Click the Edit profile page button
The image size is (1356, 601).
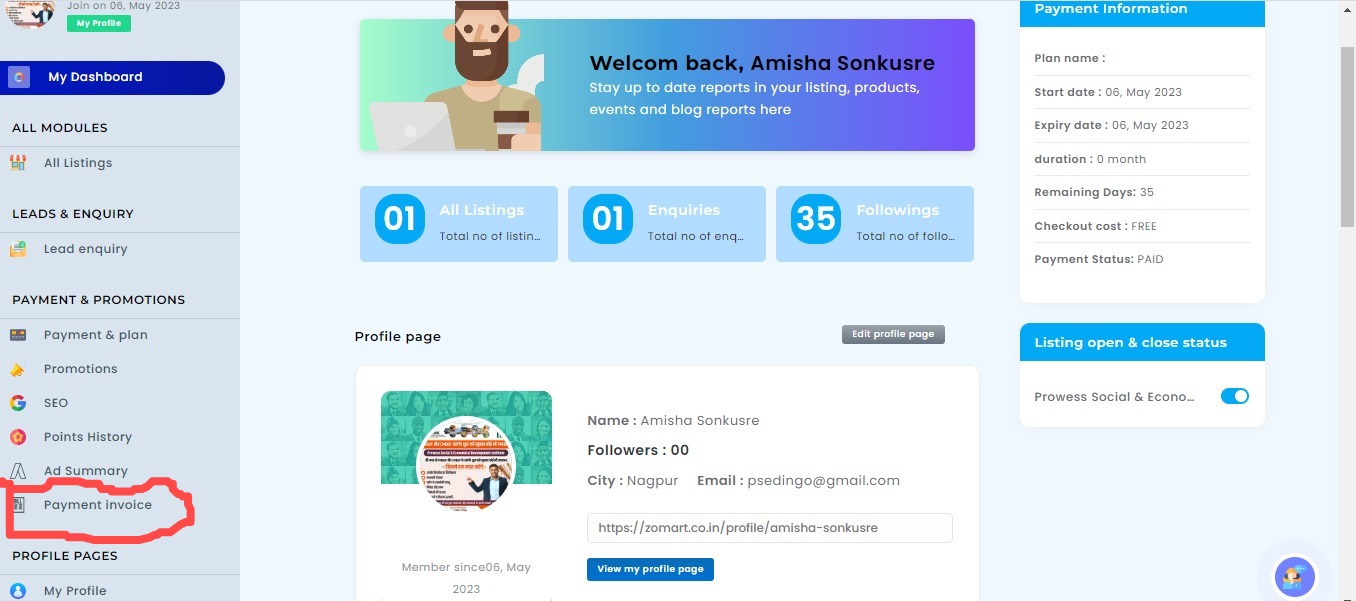(893, 334)
